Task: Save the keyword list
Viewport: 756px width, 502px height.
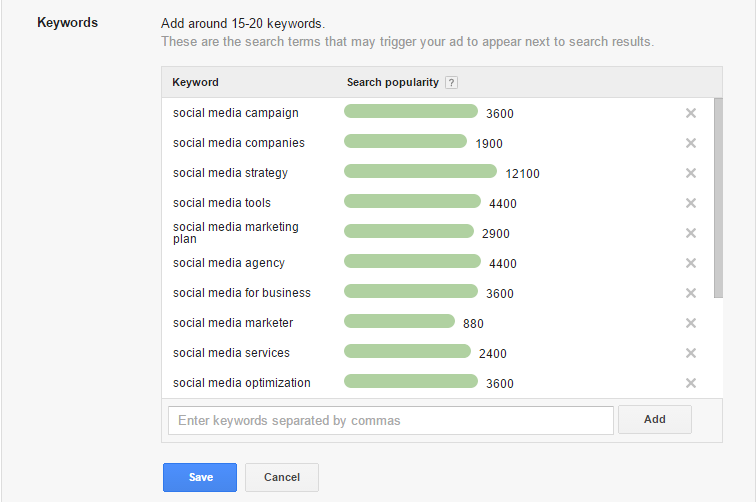Action: click(x=200, y=477)
